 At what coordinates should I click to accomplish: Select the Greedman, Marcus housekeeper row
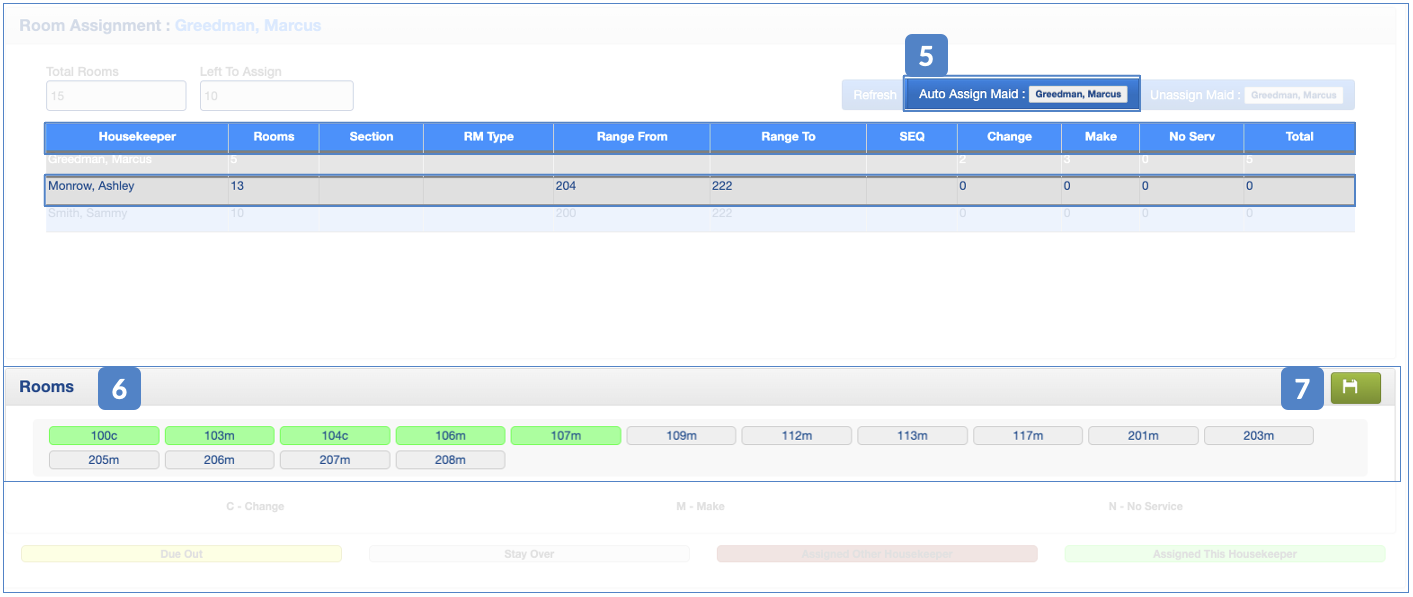(137, 160)
